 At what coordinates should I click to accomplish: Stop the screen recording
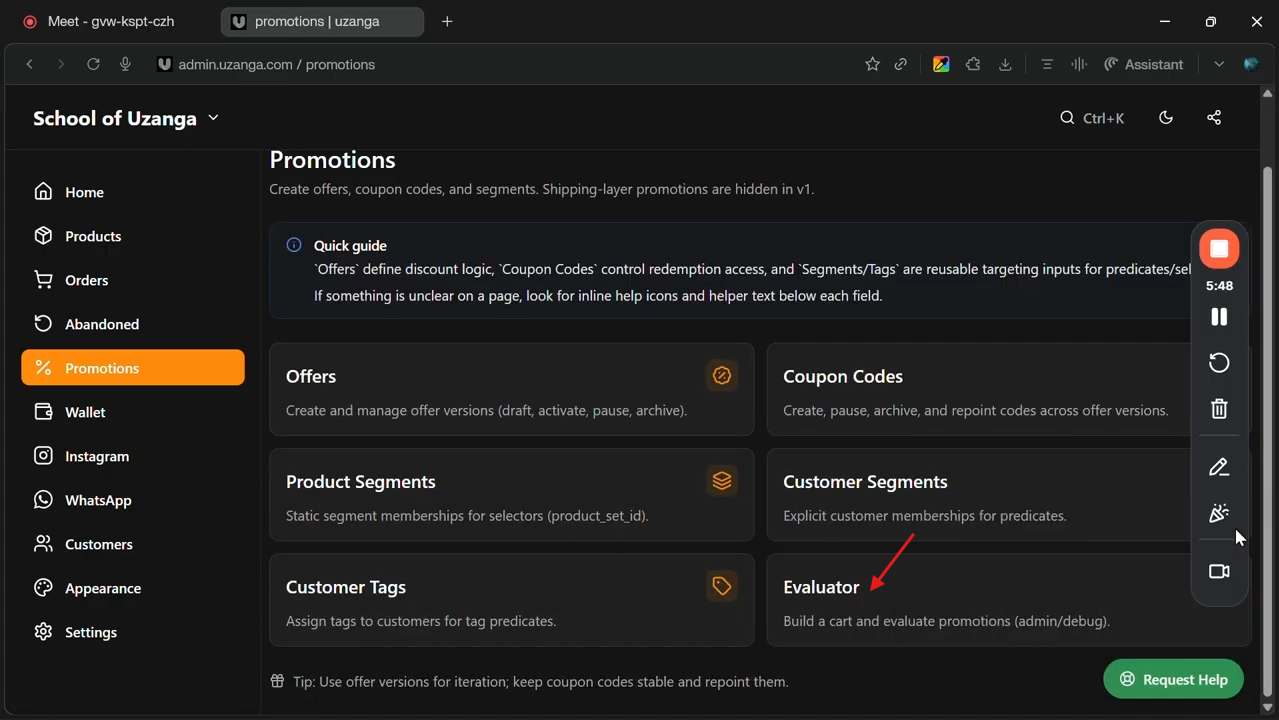click(x=1219, y=249)
